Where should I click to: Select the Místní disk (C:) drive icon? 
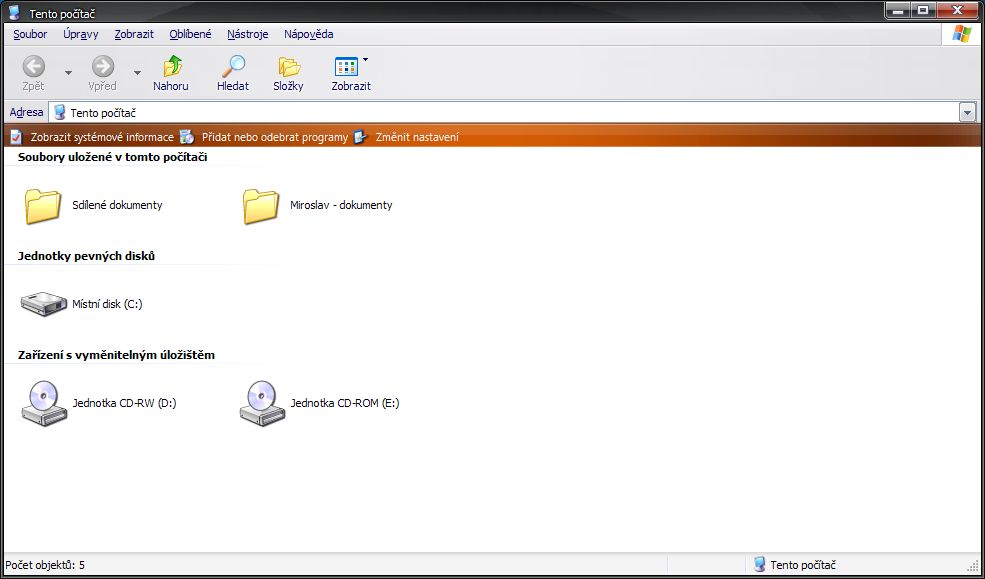pyautogui.click(x=44, y=304)
